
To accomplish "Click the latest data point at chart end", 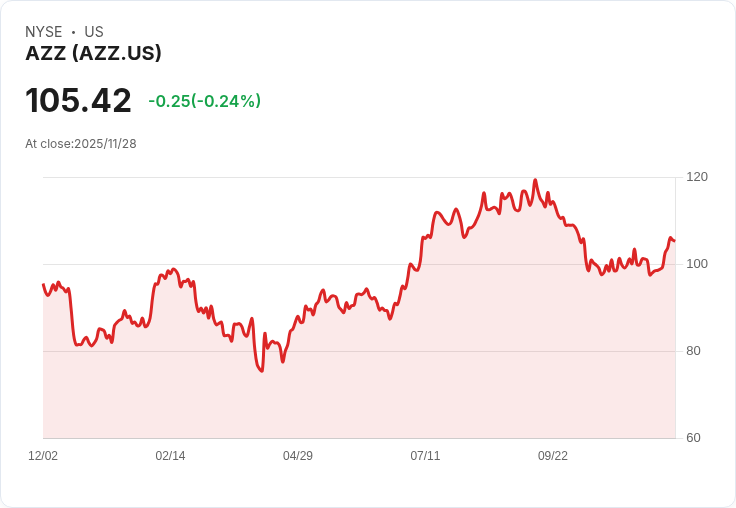I will [675, 241].
